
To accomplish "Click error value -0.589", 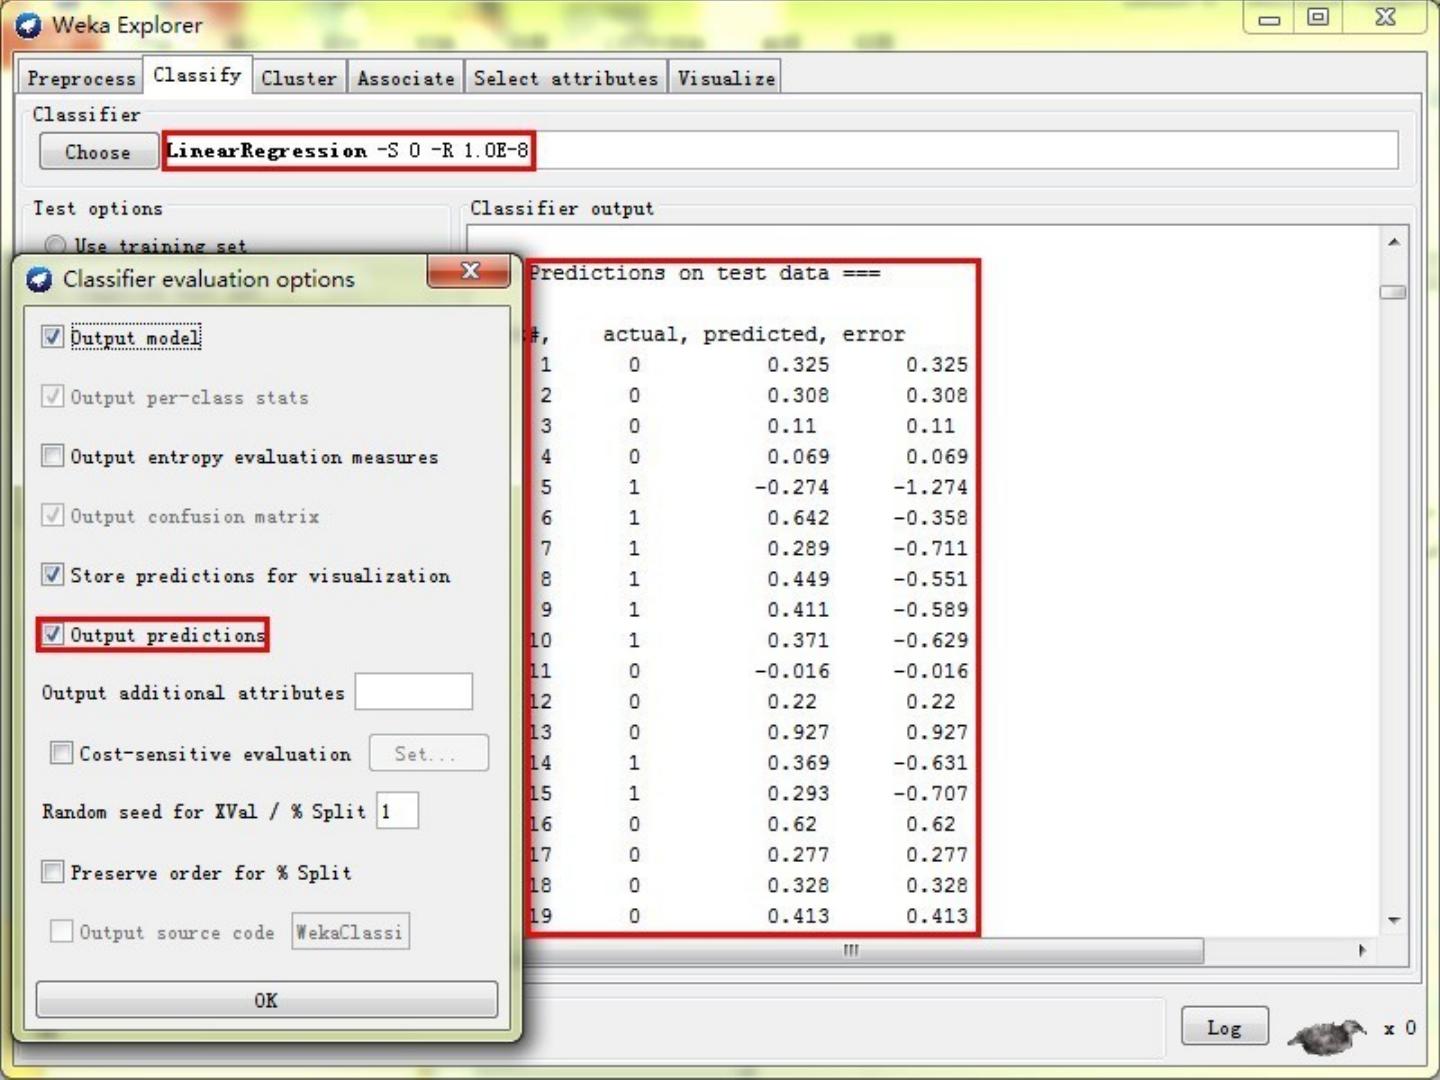I will 930,609.
